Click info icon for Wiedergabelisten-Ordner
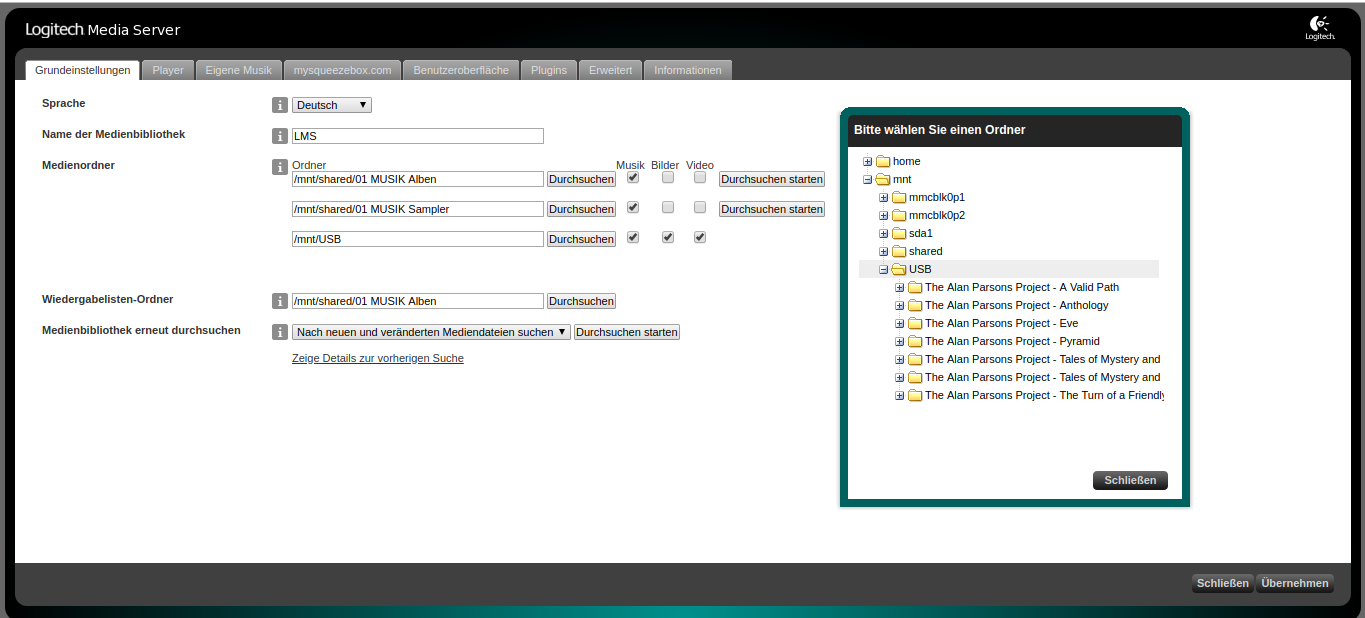 [280, 301]
